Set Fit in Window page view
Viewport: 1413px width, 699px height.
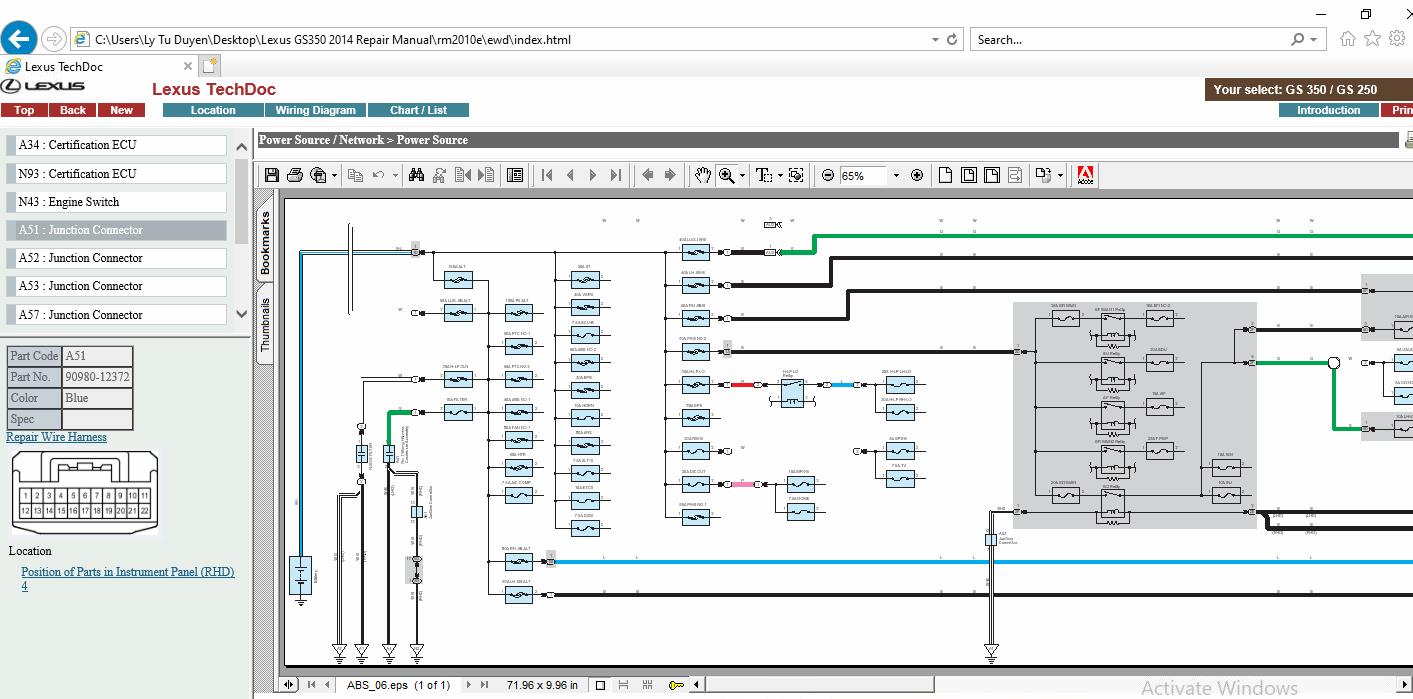coord(968,175)
